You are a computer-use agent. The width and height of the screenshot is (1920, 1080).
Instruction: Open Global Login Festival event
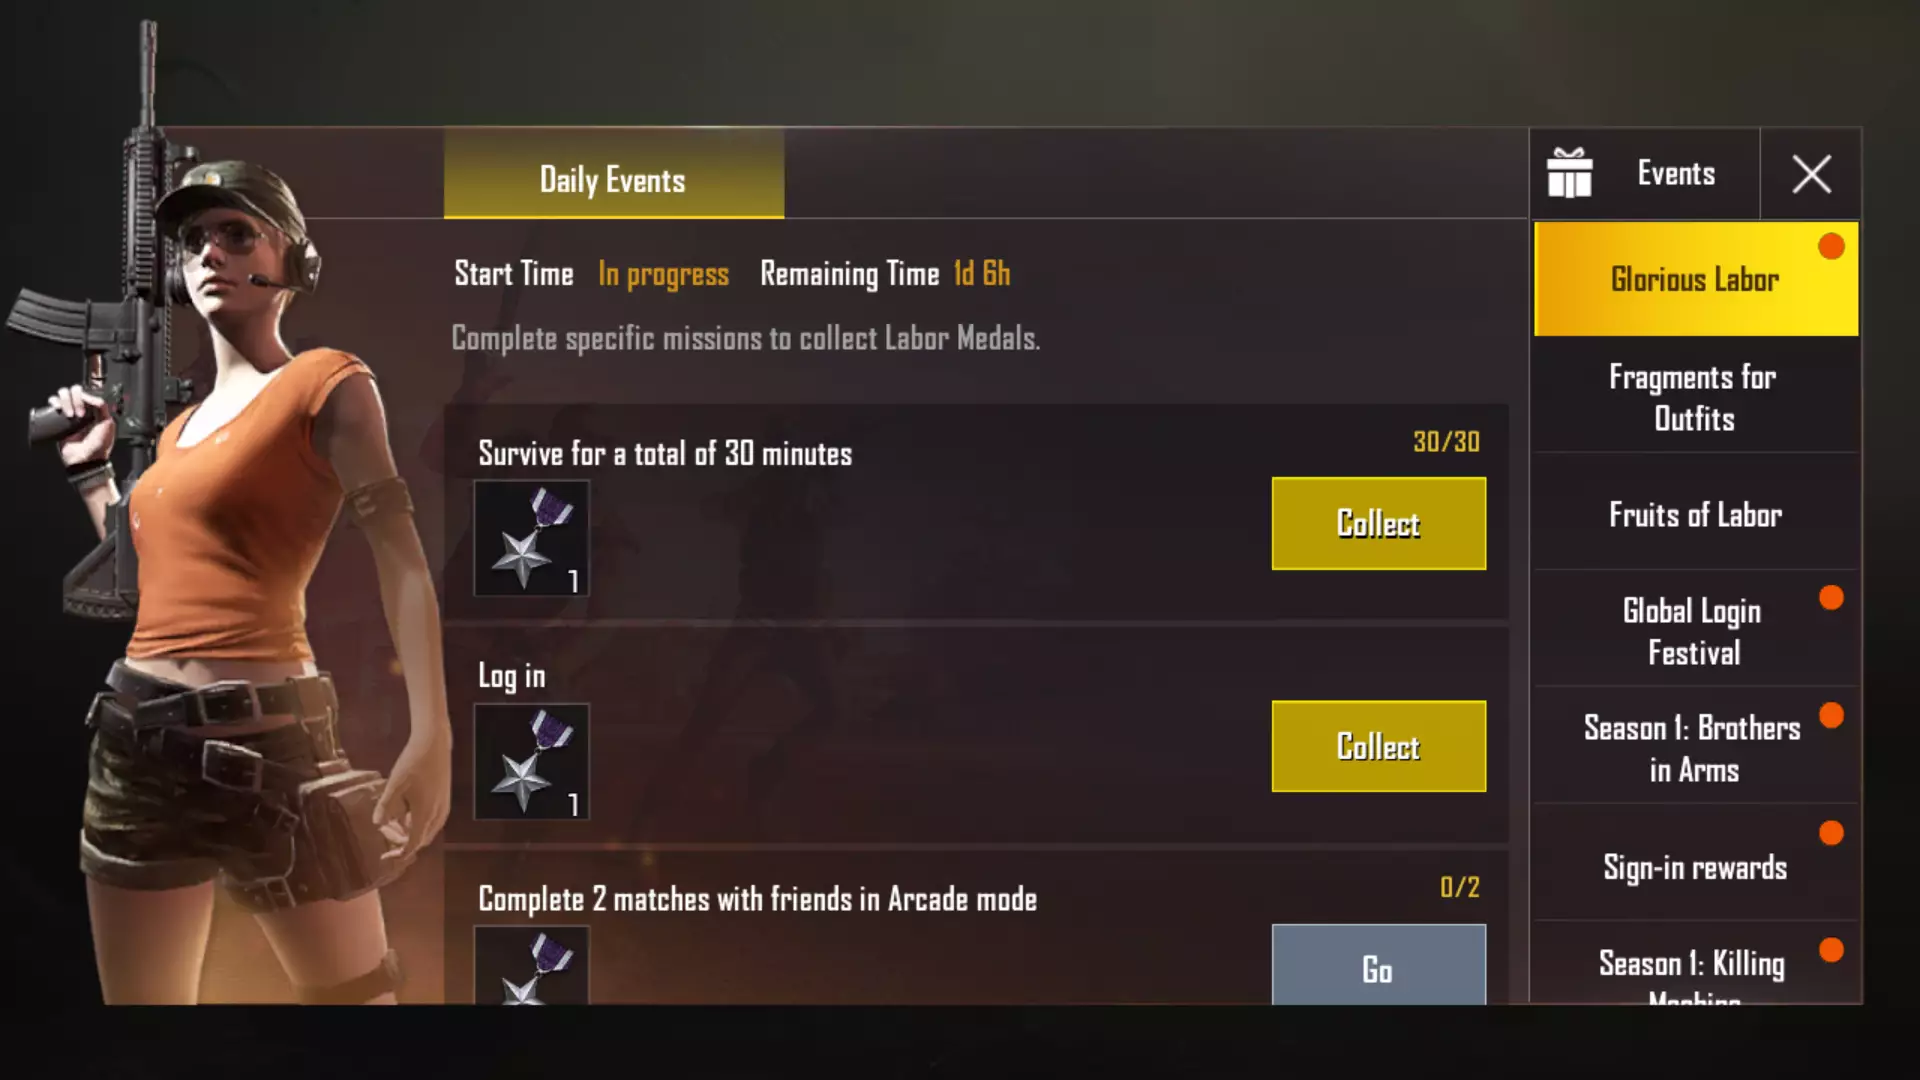[x=1696, y=631]
